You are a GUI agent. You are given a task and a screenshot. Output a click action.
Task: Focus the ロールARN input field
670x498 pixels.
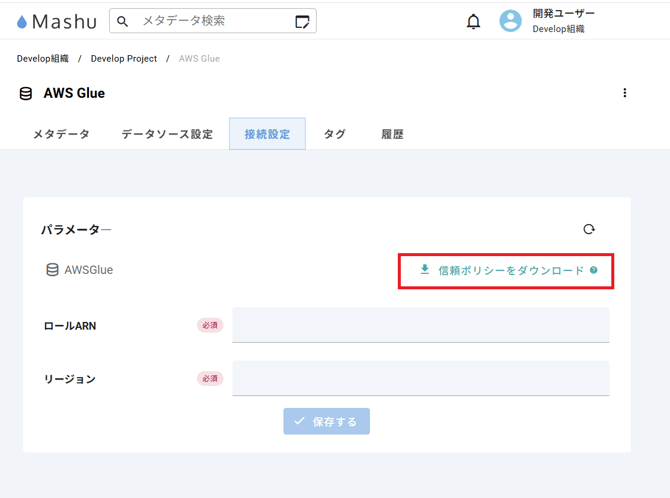(x=420, y=325)
